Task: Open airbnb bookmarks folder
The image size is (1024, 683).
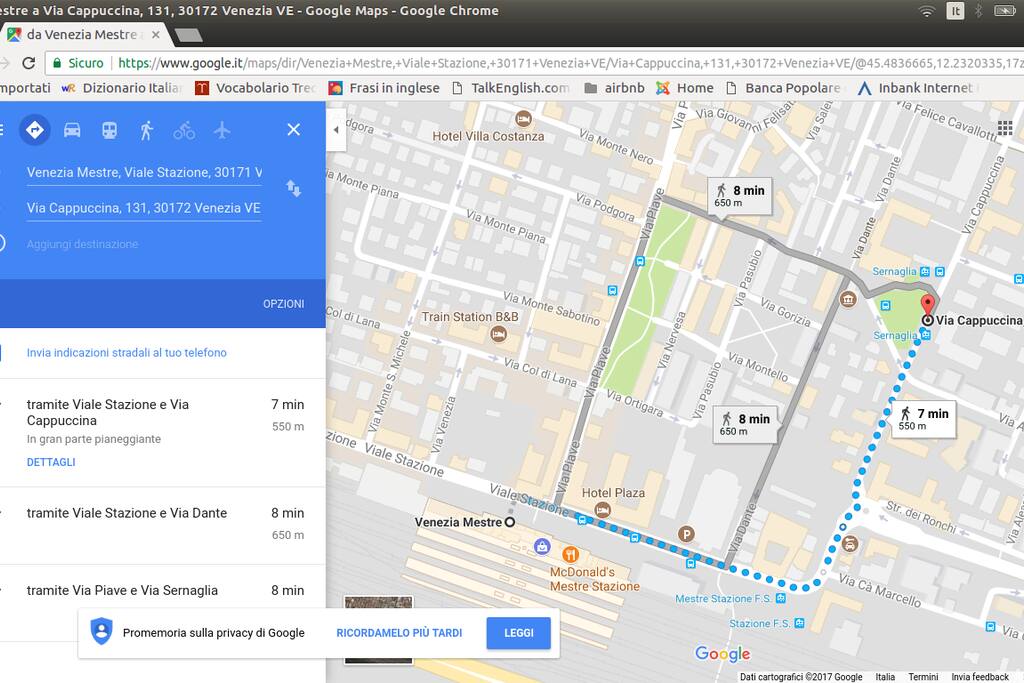Action: 614,87
